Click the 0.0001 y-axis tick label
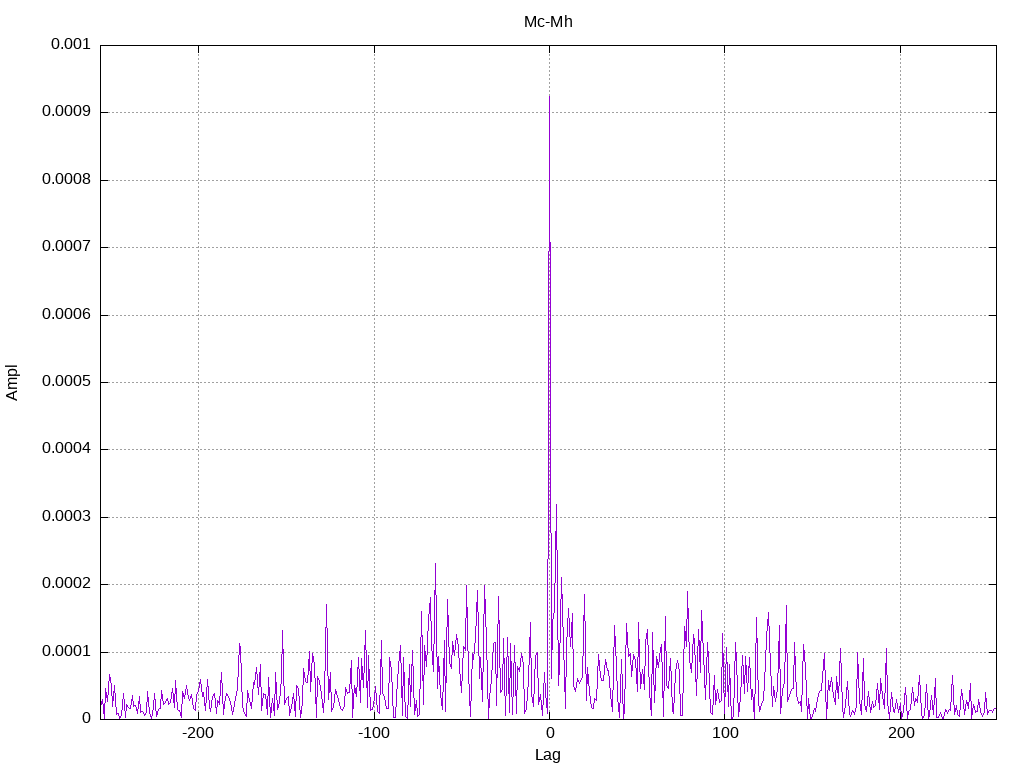Screen dimensions: 1024x768 (66, 652)
